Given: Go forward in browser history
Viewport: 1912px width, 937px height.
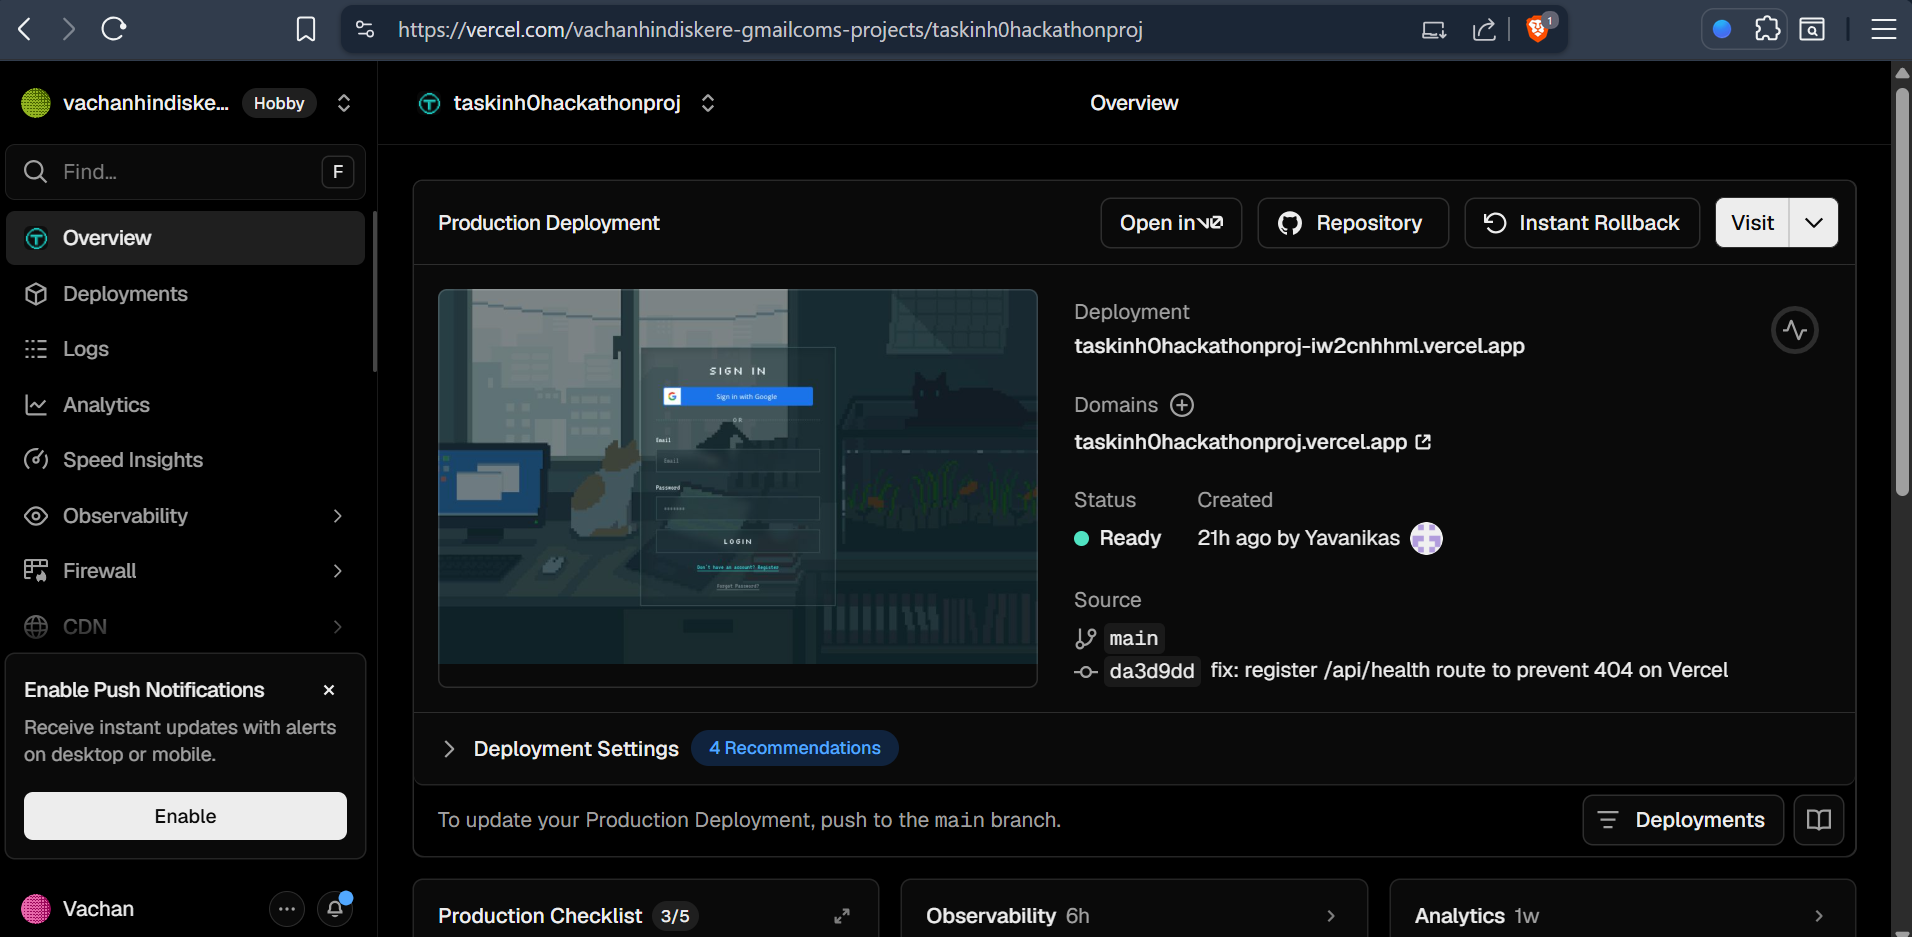Looking at the screenshot, I should tap(69, 29).
